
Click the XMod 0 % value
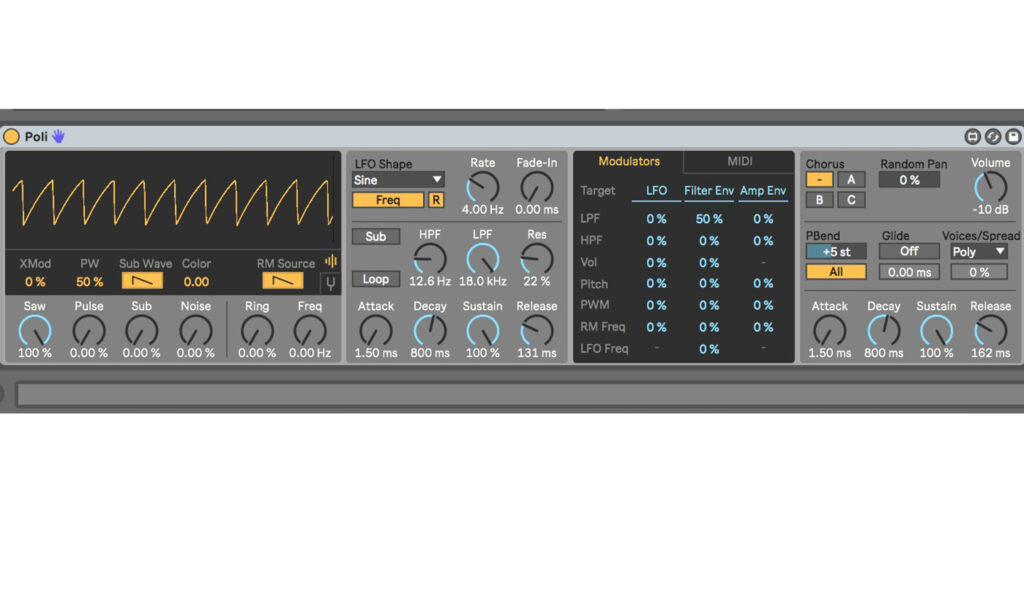(x=35, y=282)
